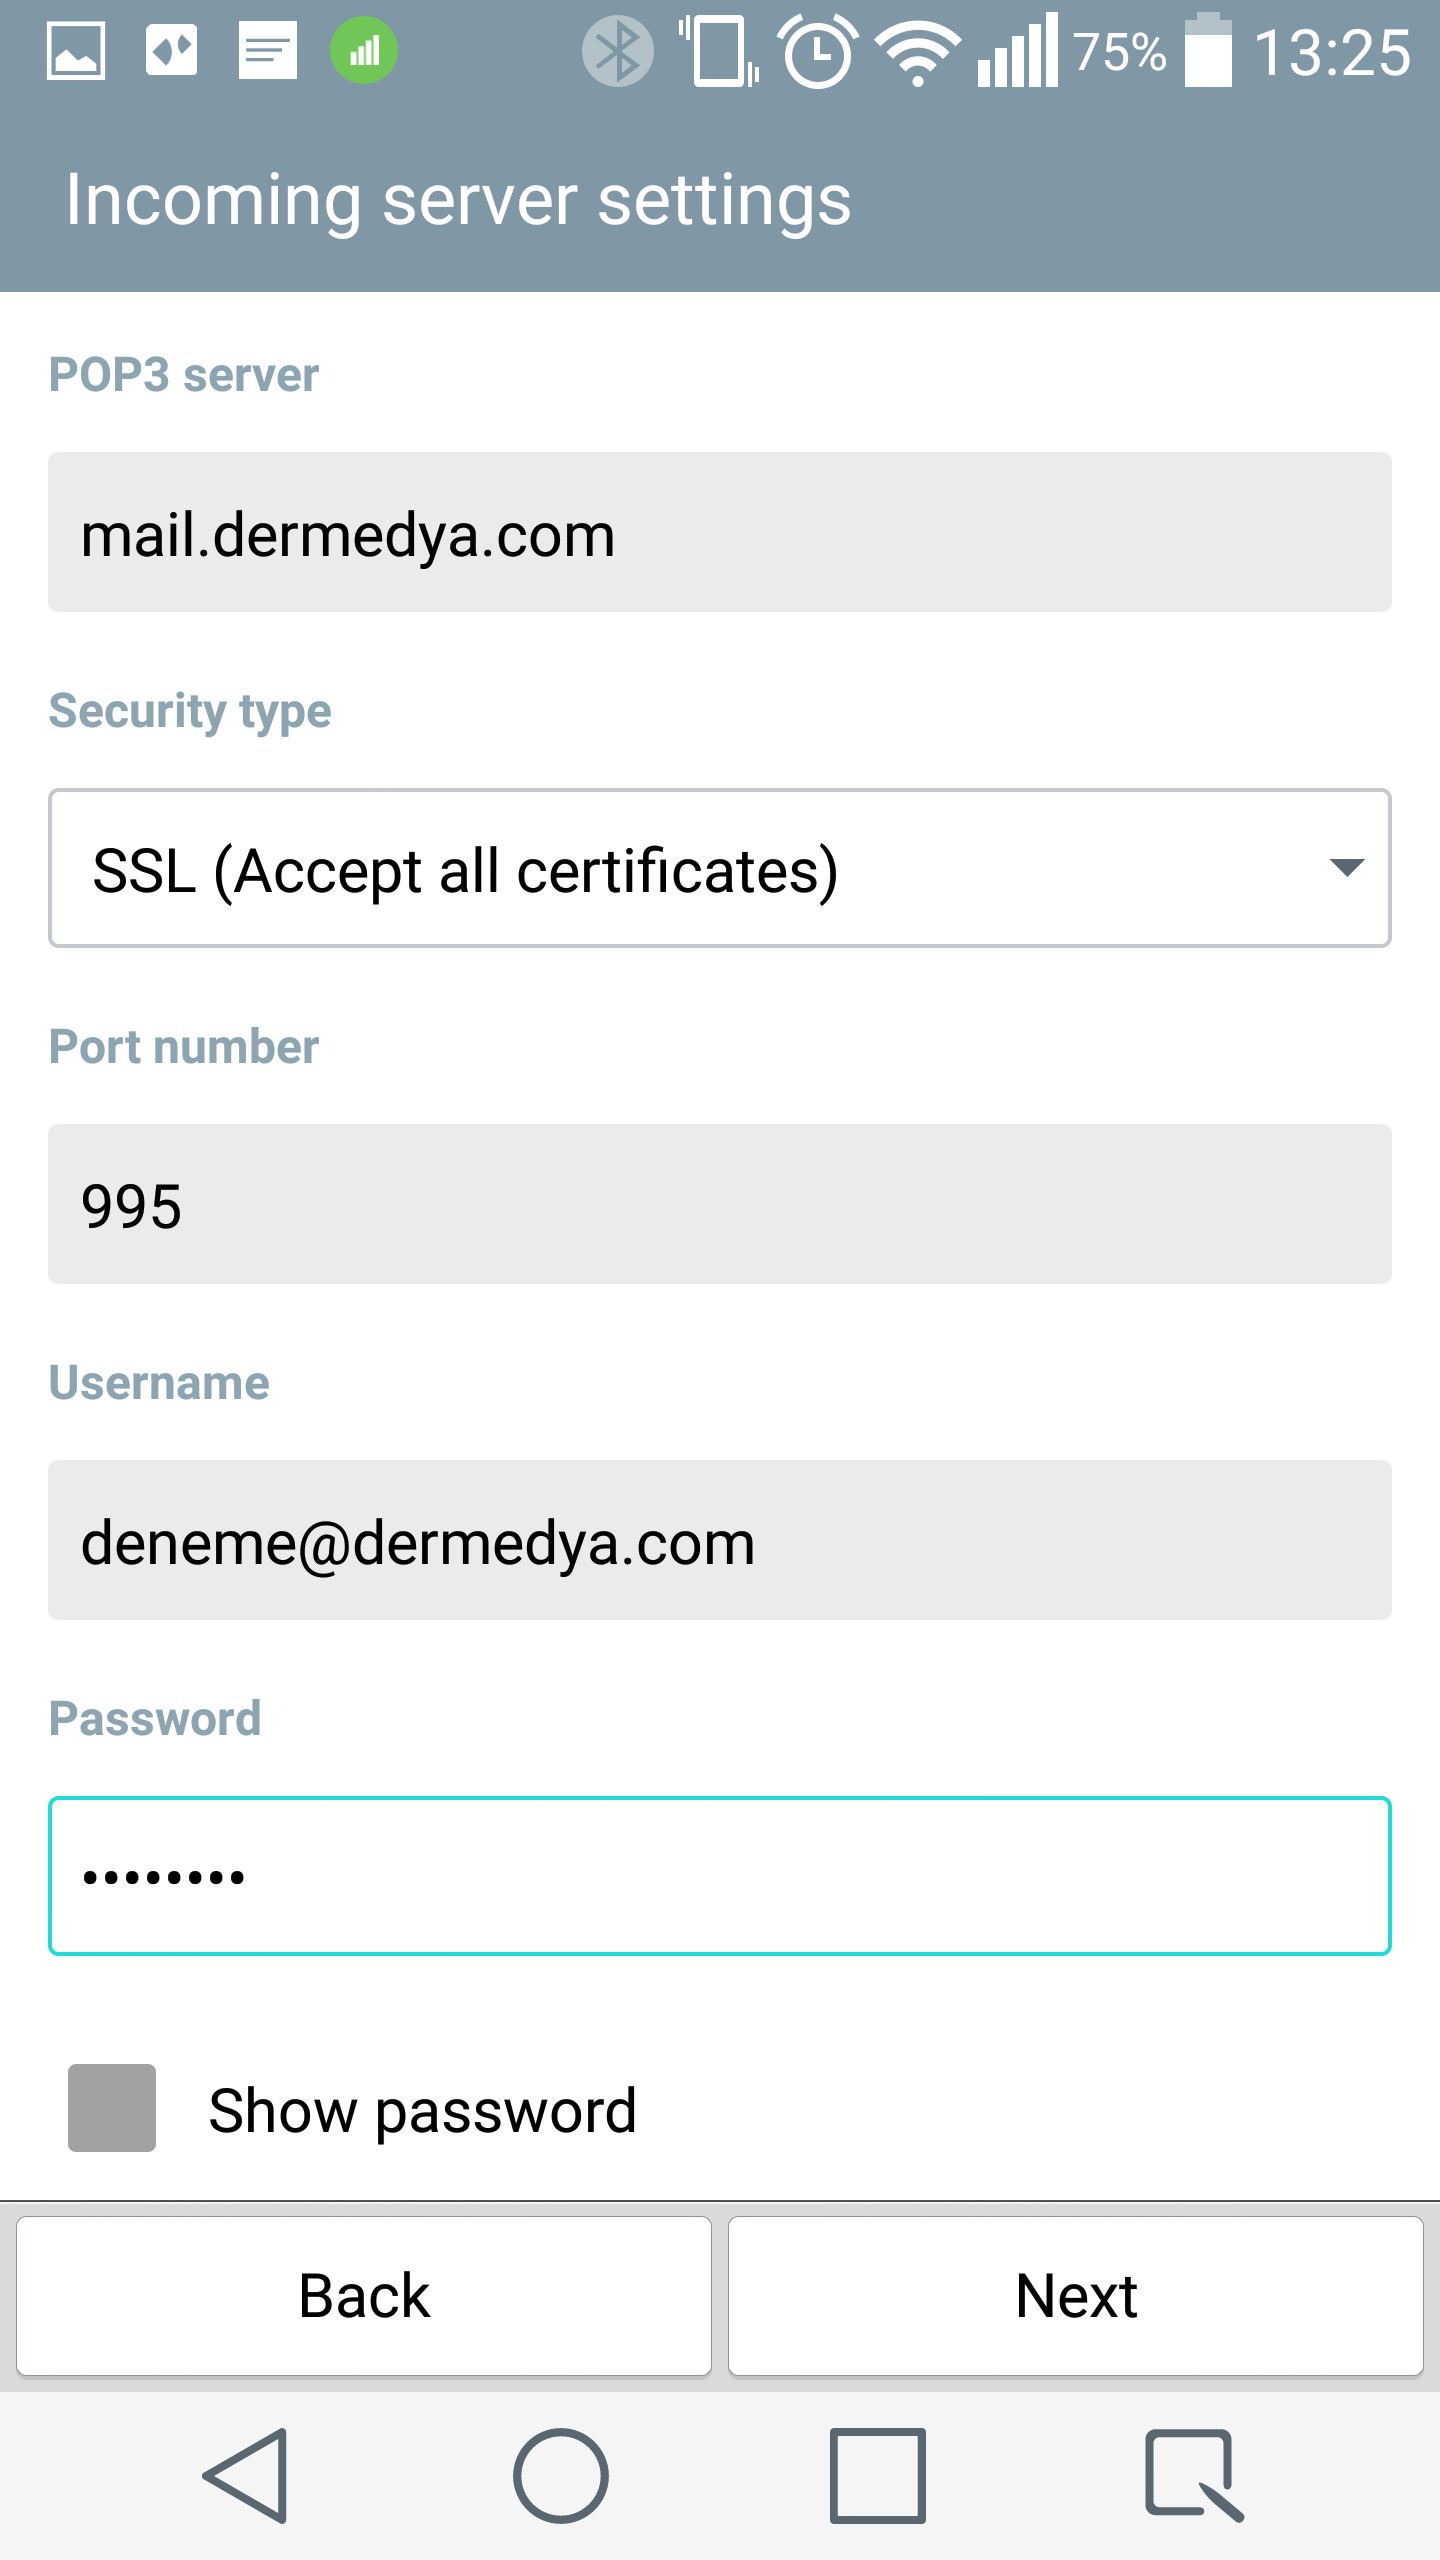Go to the Next setup step

1076,2296
